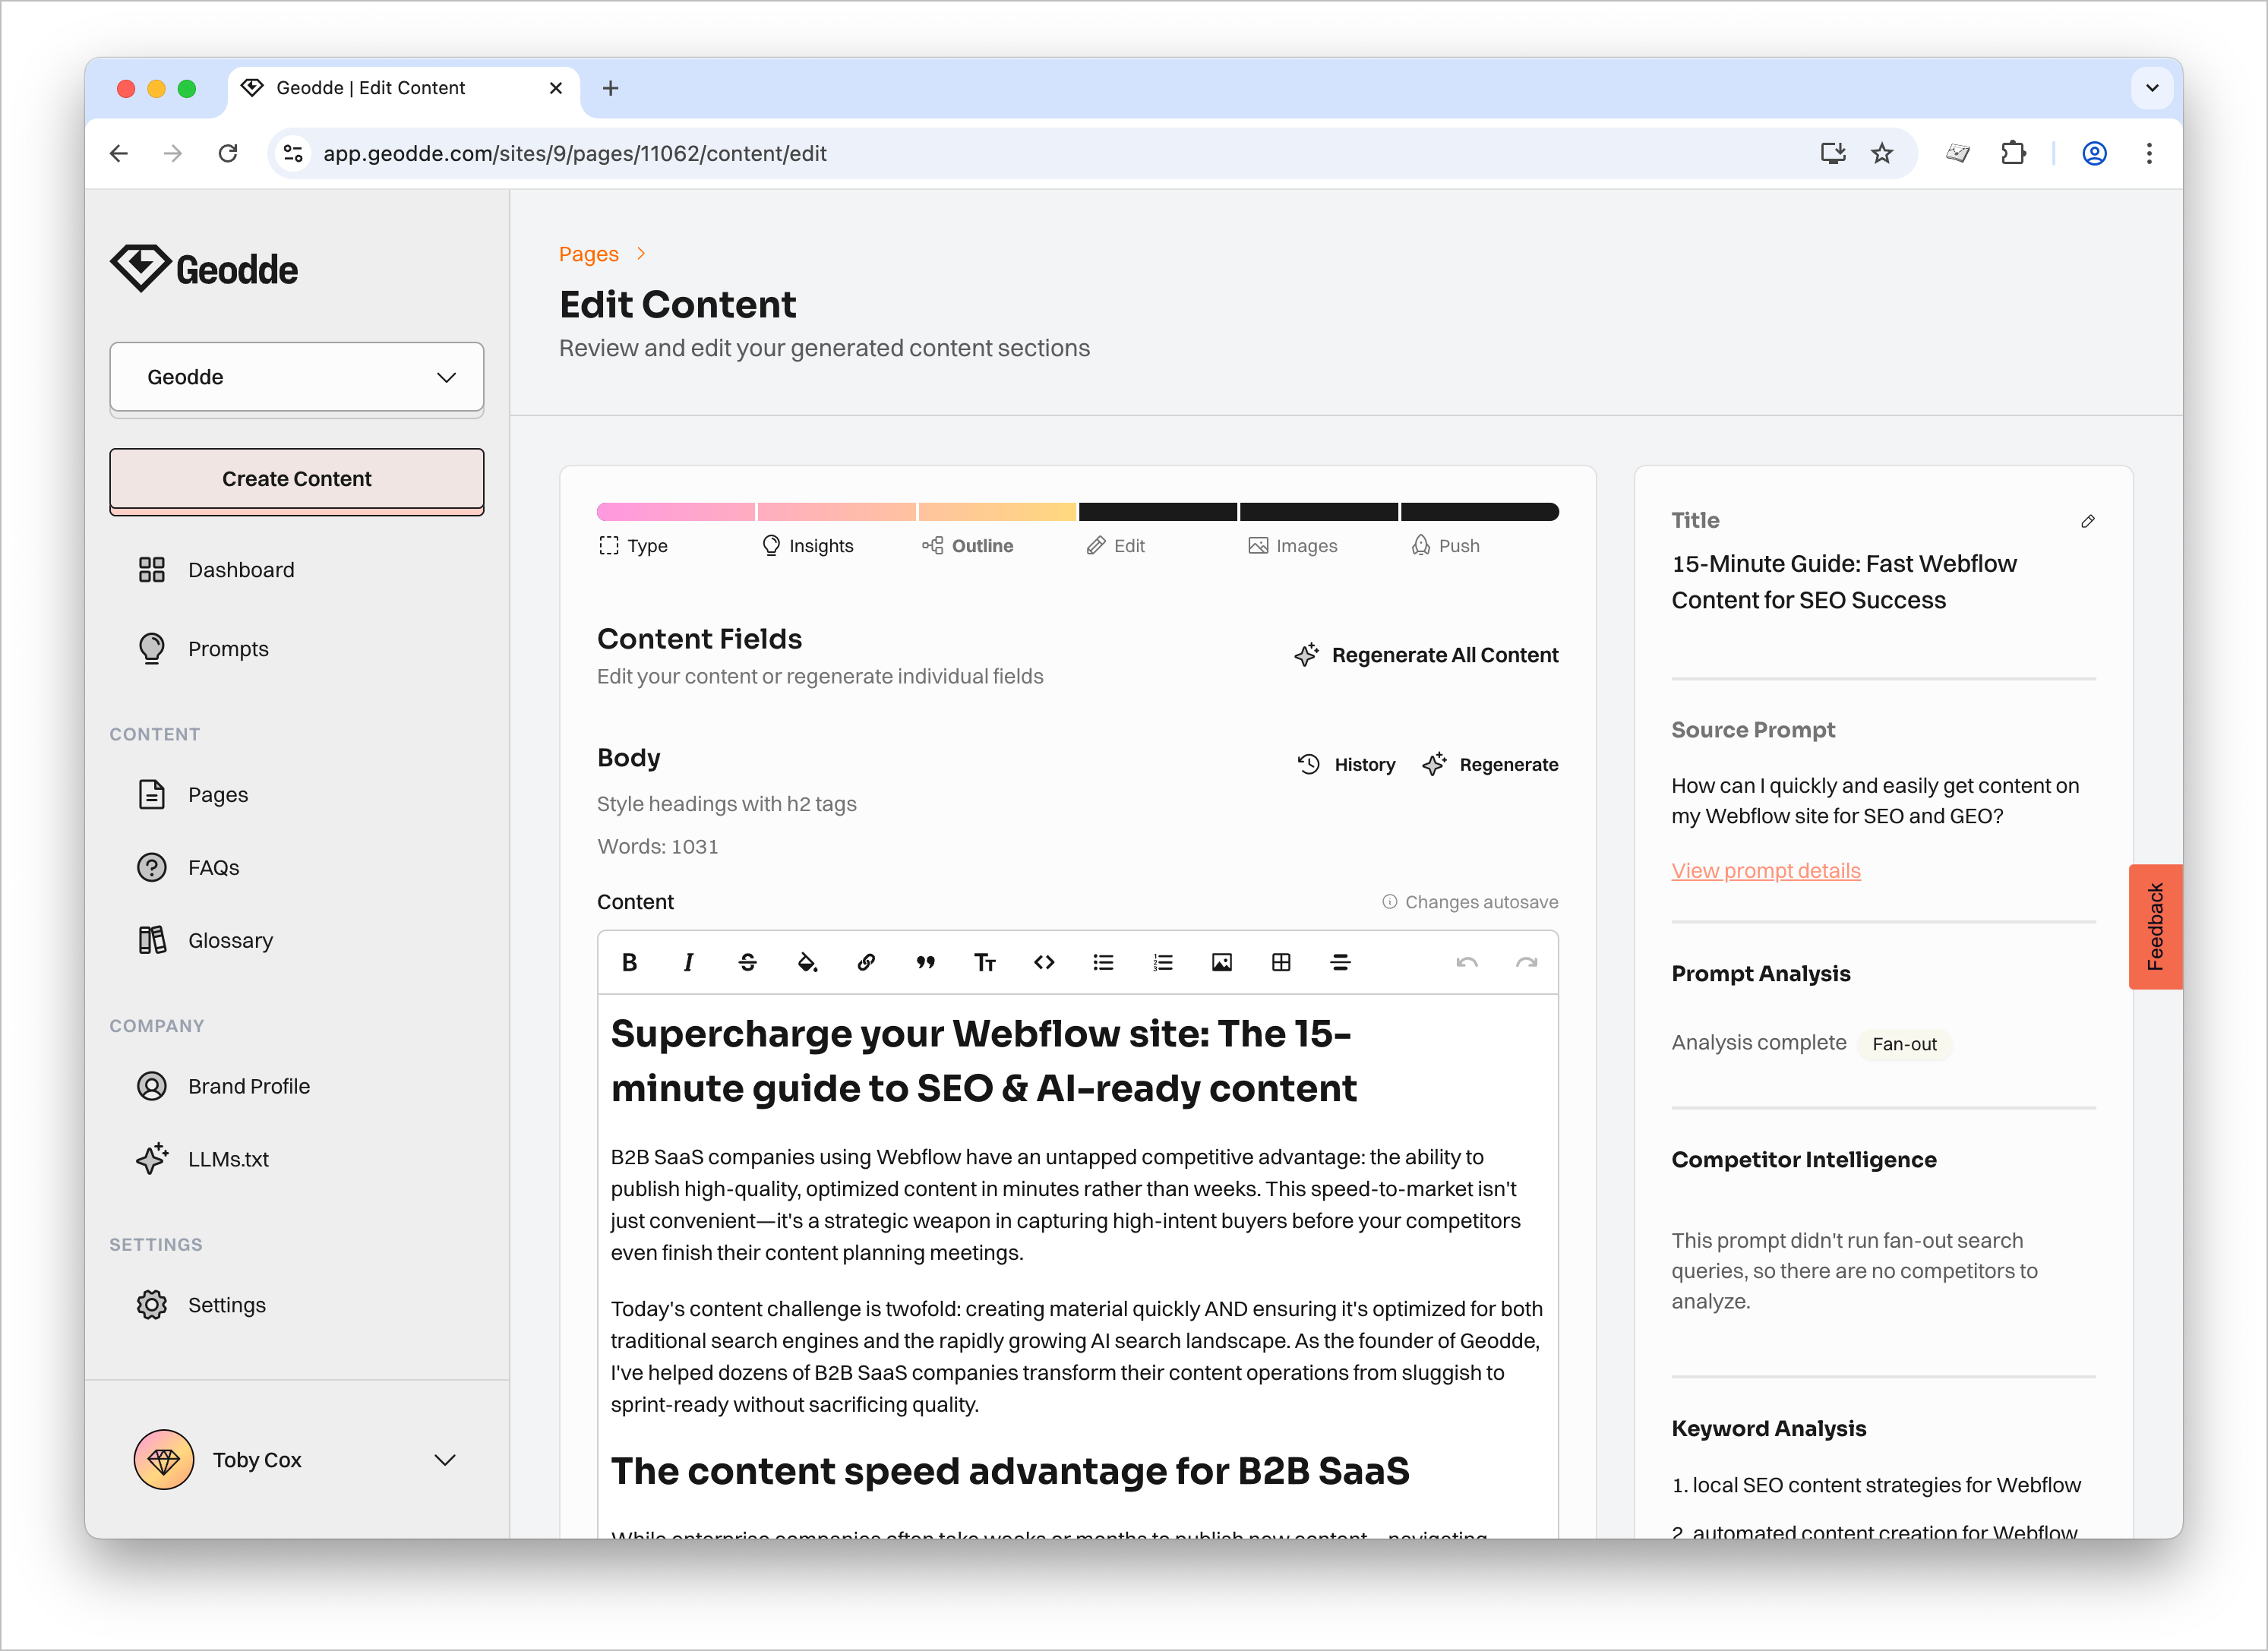This screenshot has width=2268, height=1651.
Task: Apply italic formatting in content editor
Action: (x=688, y=962)
